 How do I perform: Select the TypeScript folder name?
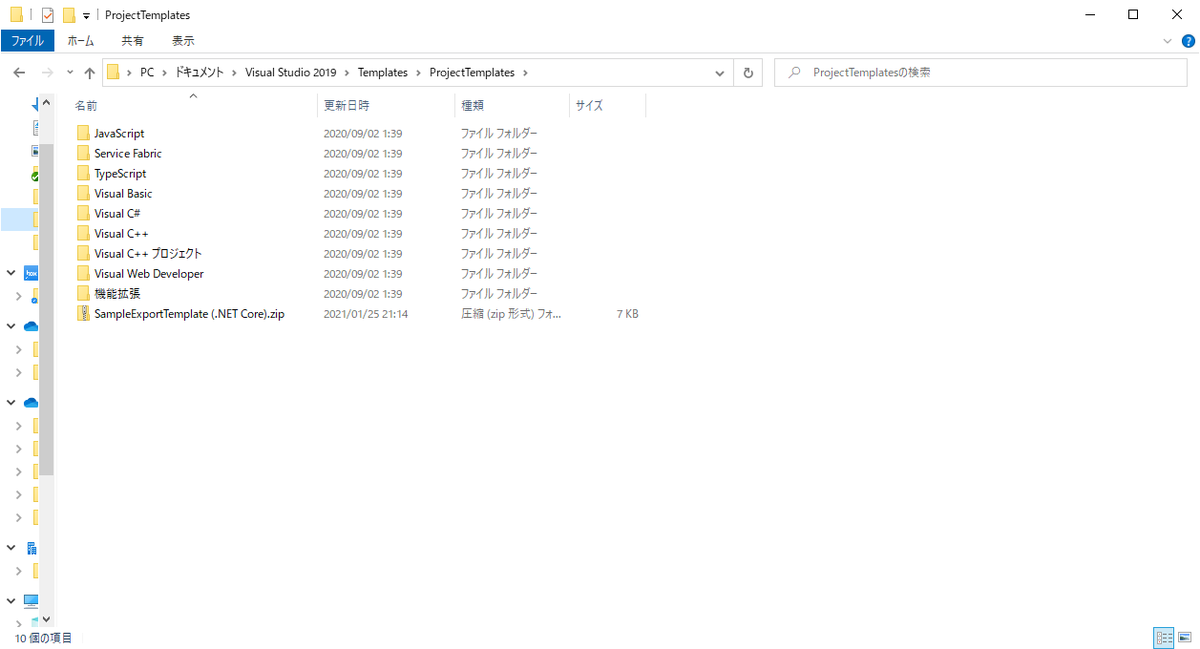(120, 173)
